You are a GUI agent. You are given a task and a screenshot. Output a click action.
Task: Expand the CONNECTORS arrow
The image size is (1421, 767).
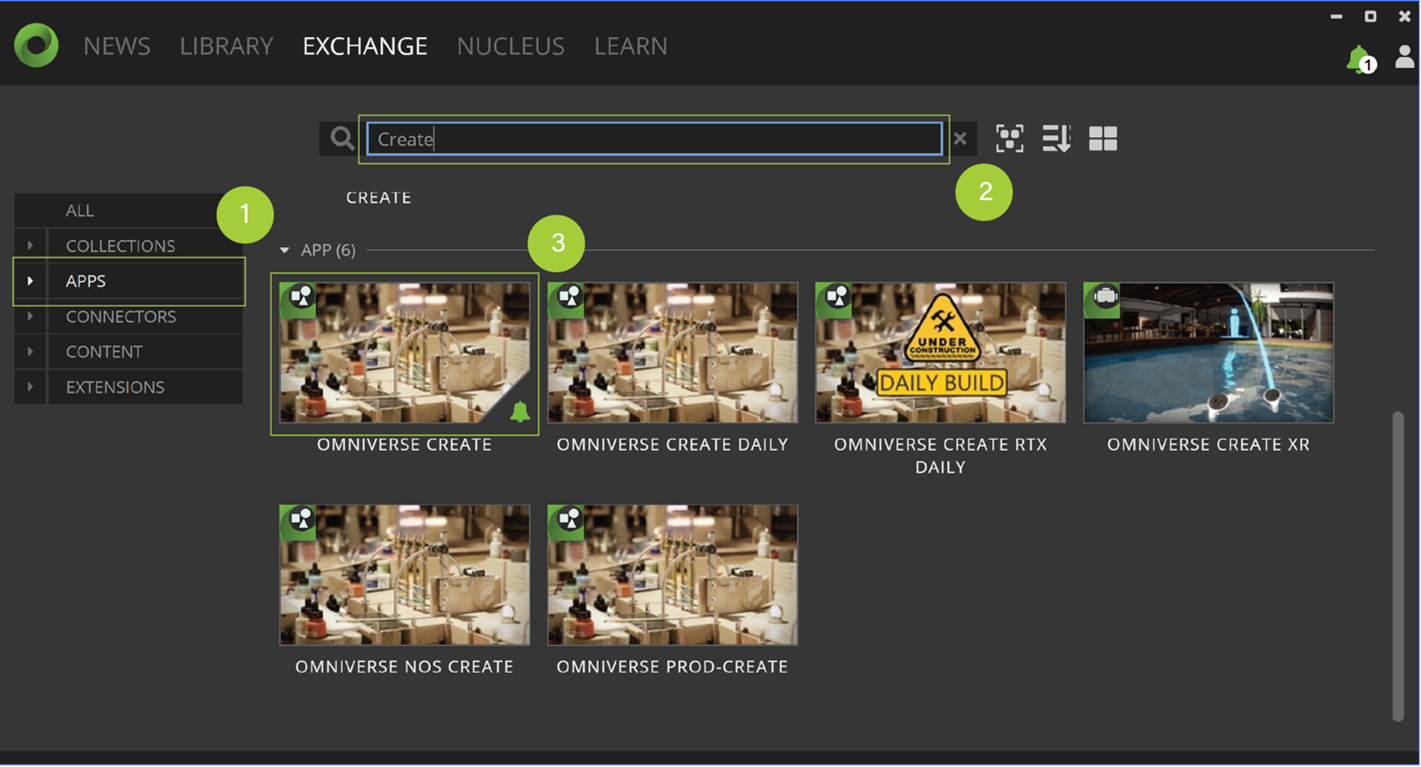pyautogui.click(x=30, y=316)
